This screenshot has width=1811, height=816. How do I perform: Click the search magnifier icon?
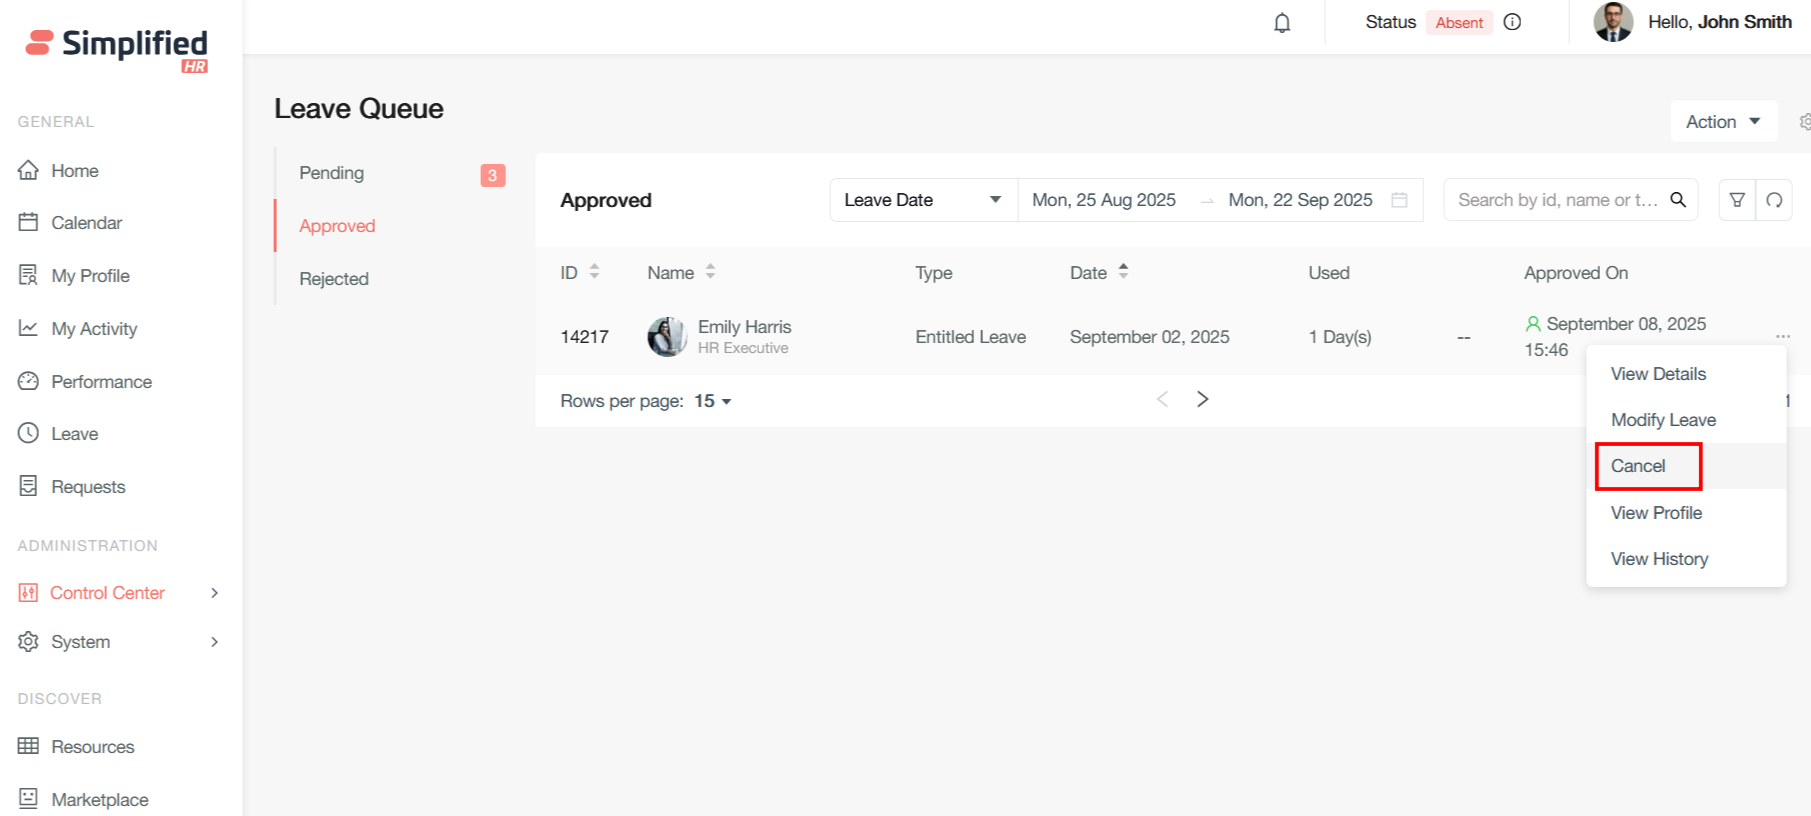click(x=1678, y=200)
